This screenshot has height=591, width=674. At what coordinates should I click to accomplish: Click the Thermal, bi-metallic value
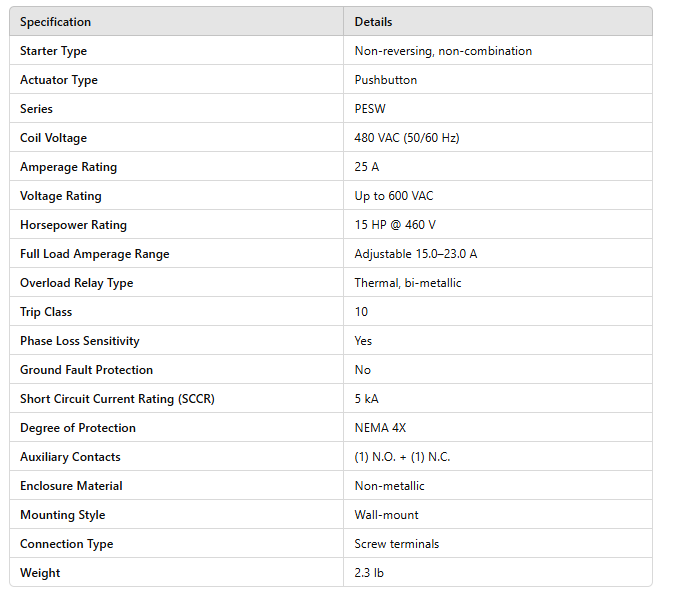408,283
